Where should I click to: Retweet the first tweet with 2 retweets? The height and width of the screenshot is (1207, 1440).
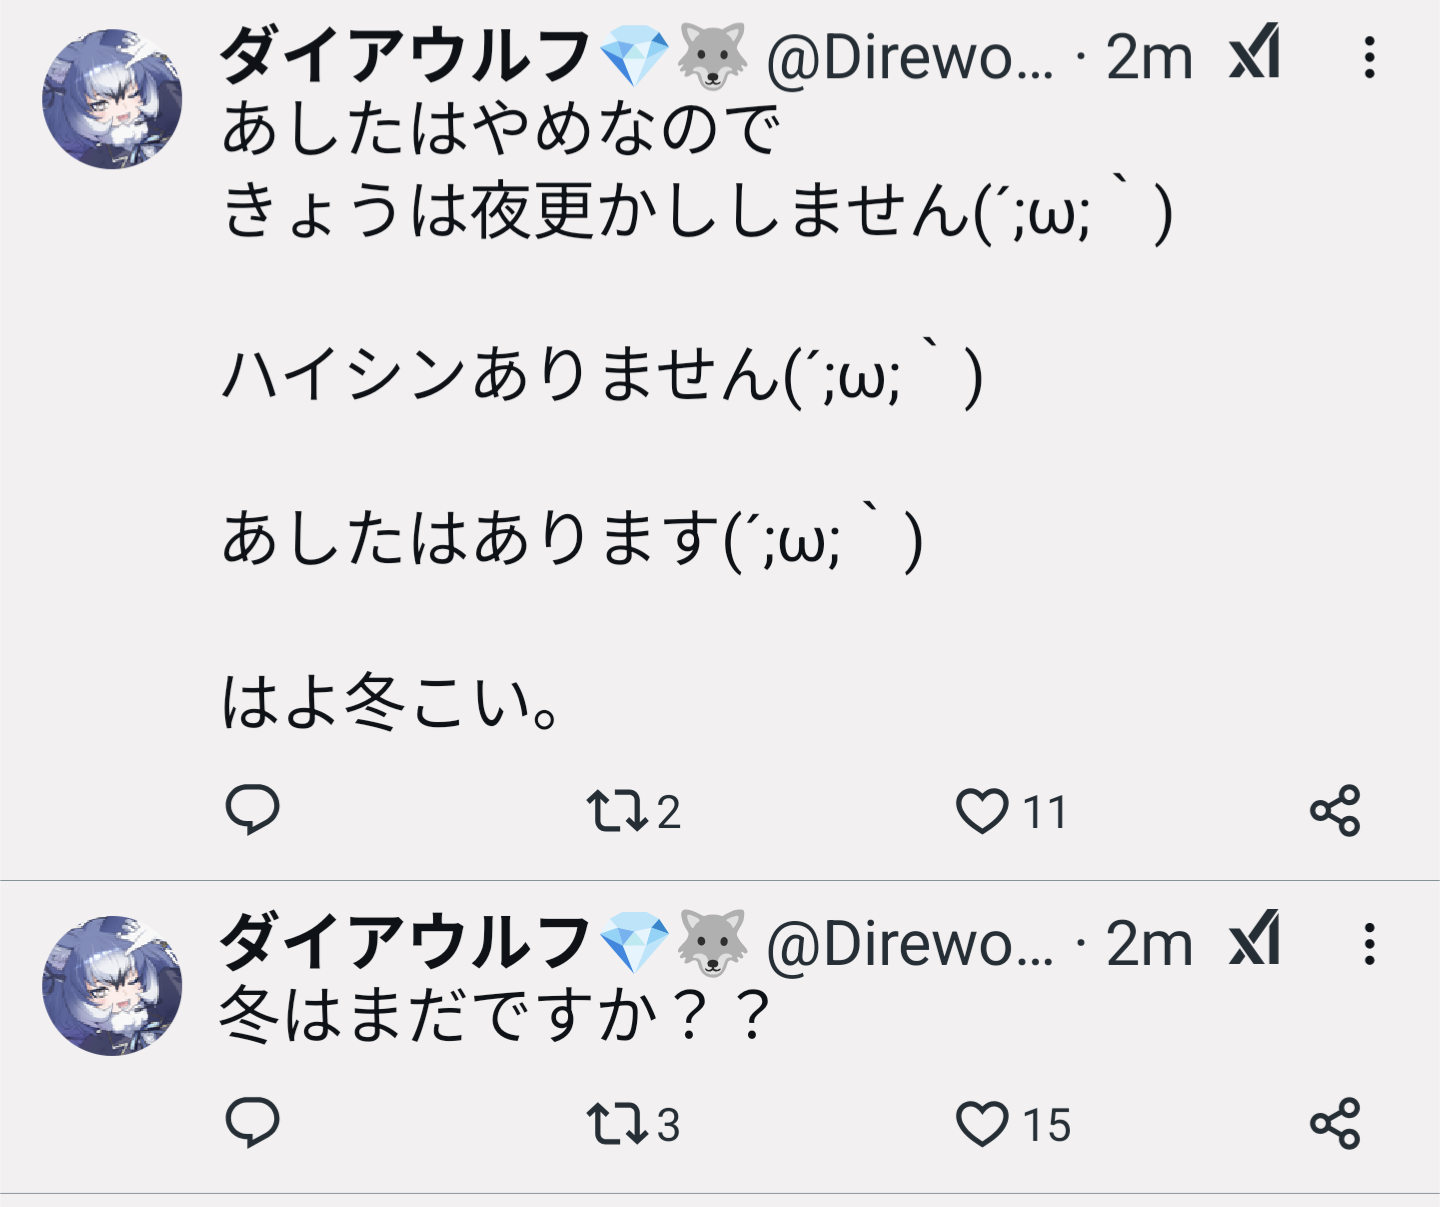point(634,811)
